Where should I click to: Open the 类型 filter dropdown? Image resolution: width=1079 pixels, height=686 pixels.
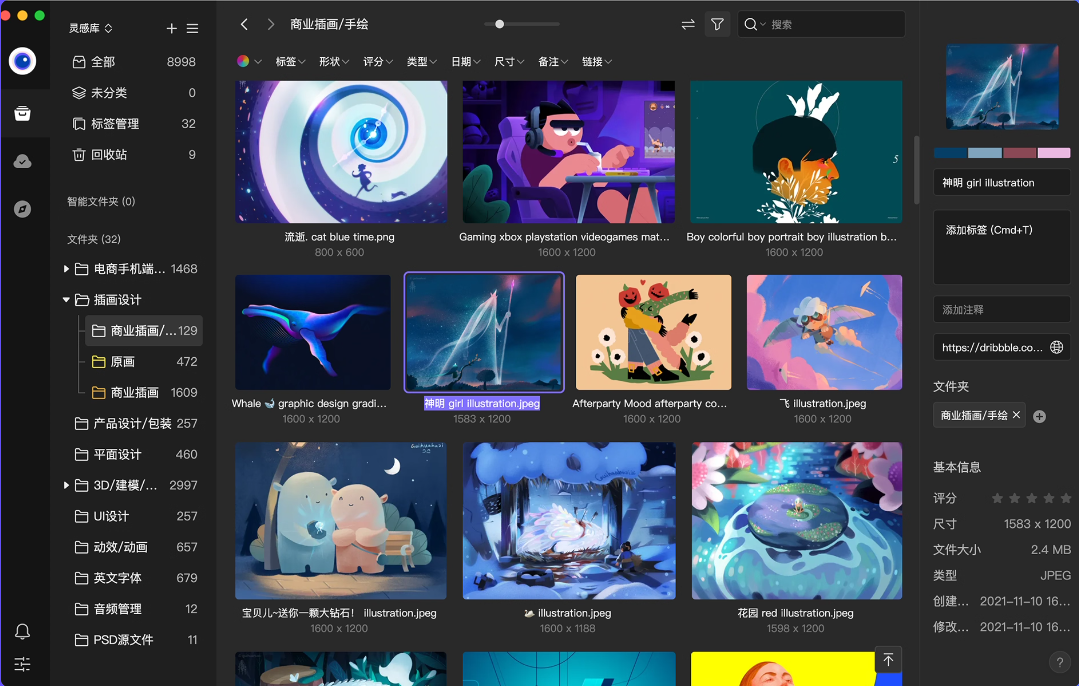pyautogui.click(x=421, y=61)
